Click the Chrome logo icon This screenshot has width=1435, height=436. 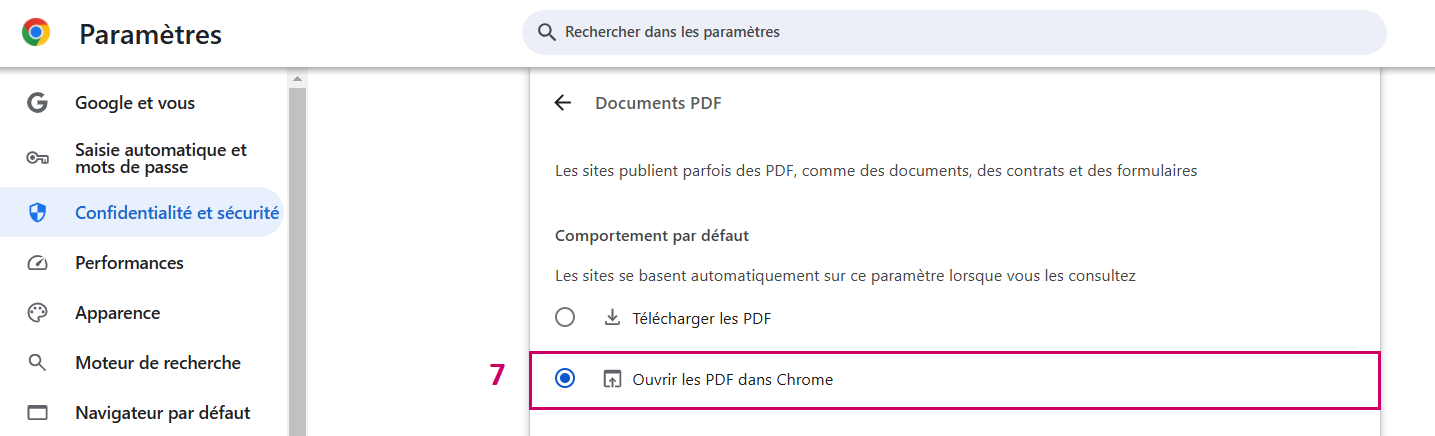36,33
